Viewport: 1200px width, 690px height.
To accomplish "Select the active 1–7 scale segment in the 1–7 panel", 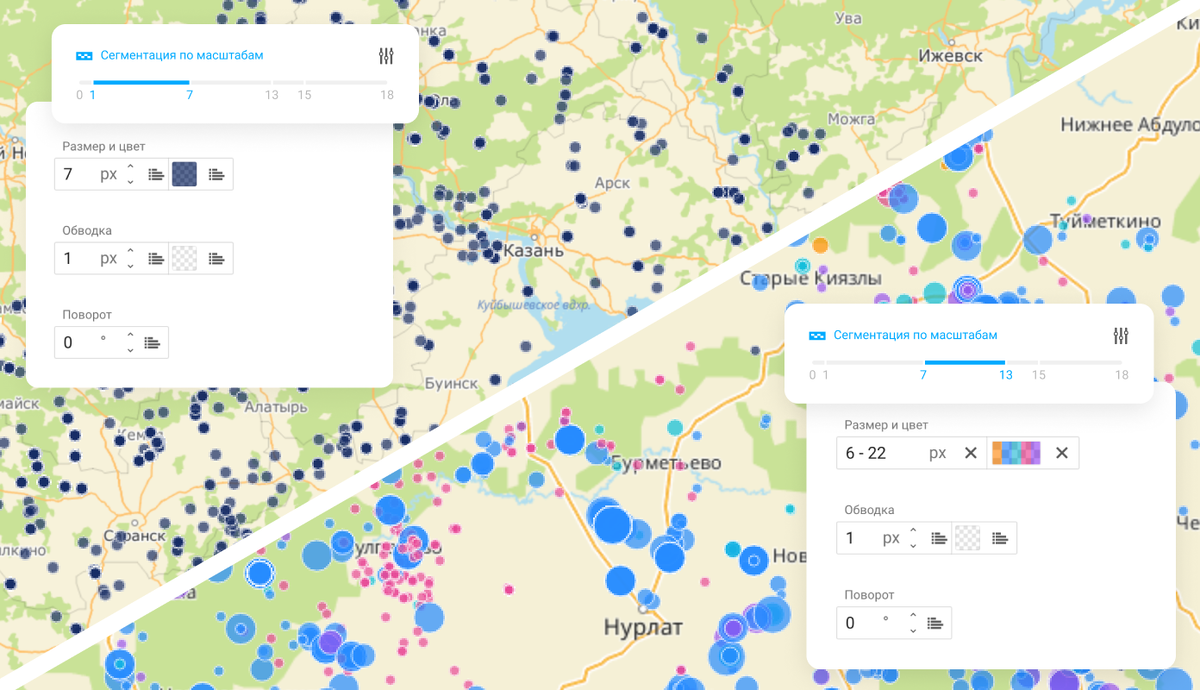I will pos(141,82).
